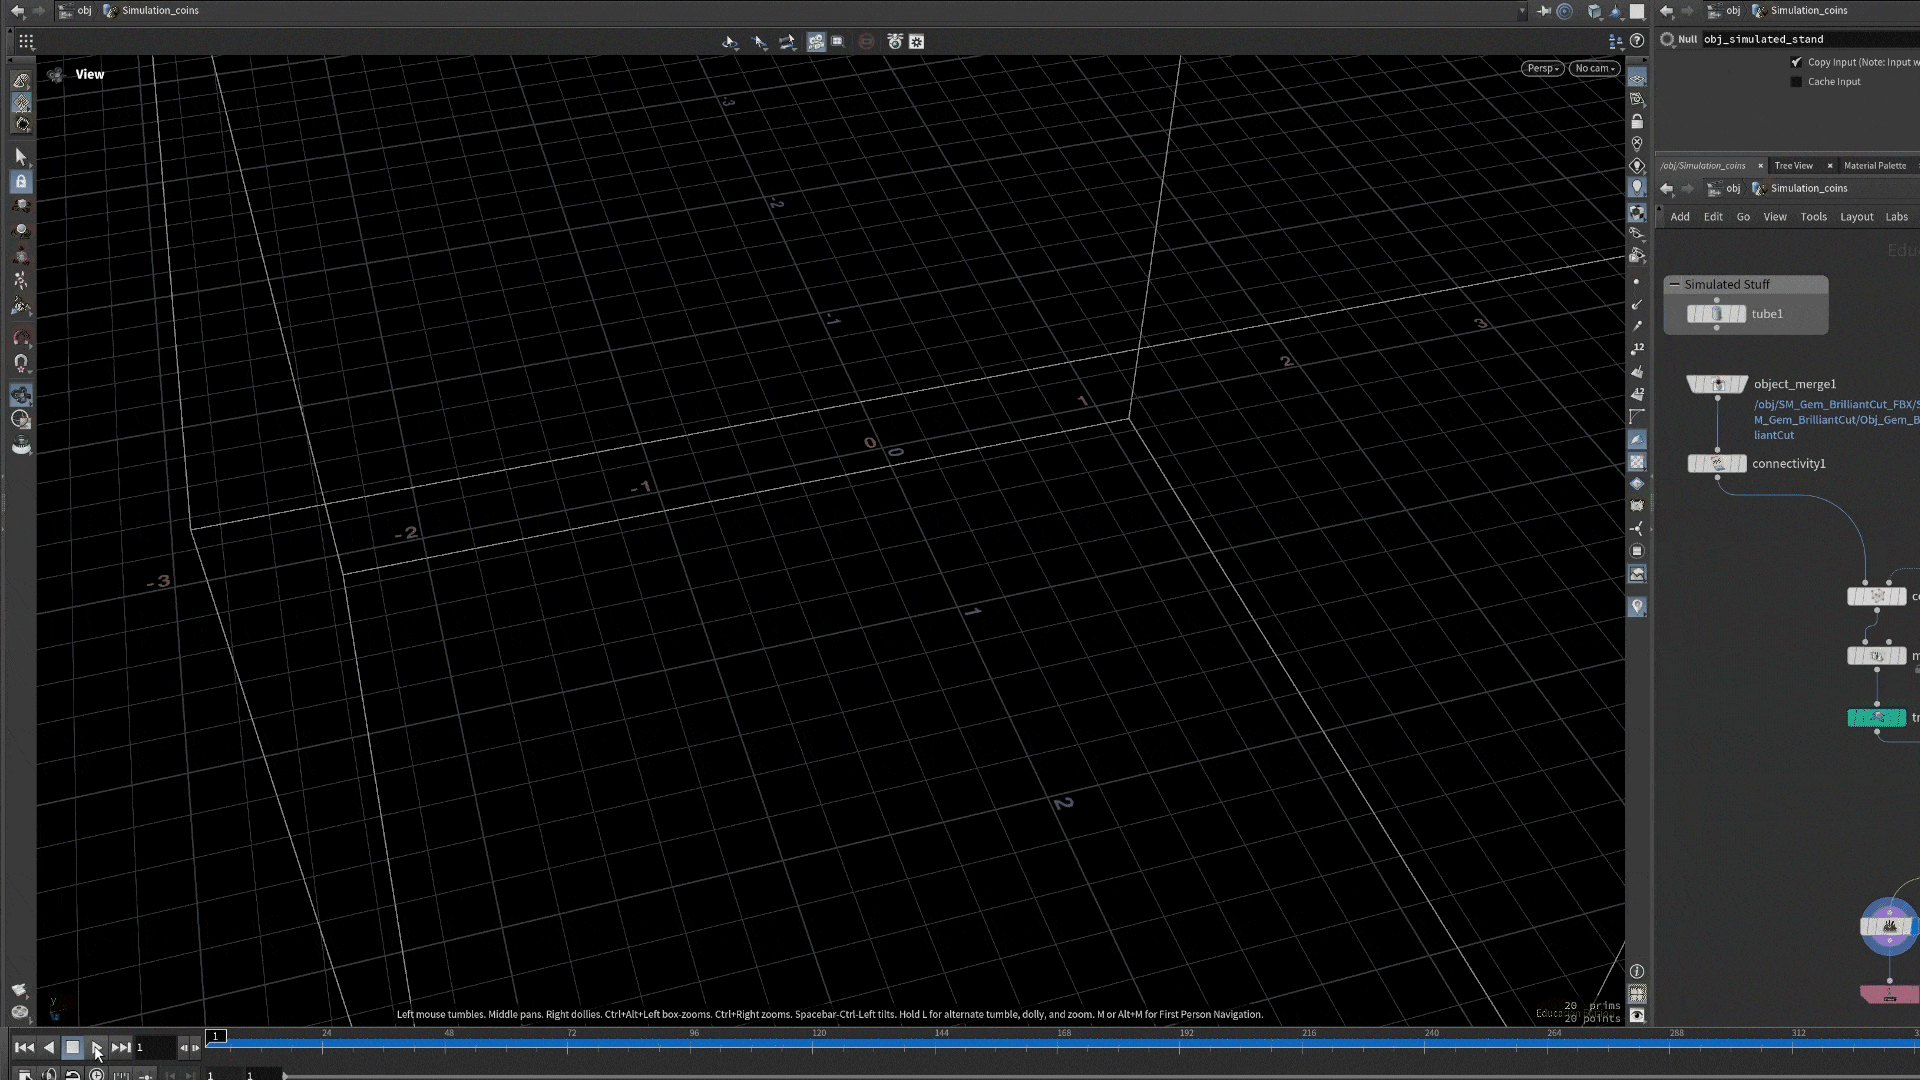Uncheck the Copy Input checkbox
The height and width of the screenshot is (1080, 1920).
pyautogui.click(x=1796, y=62)
